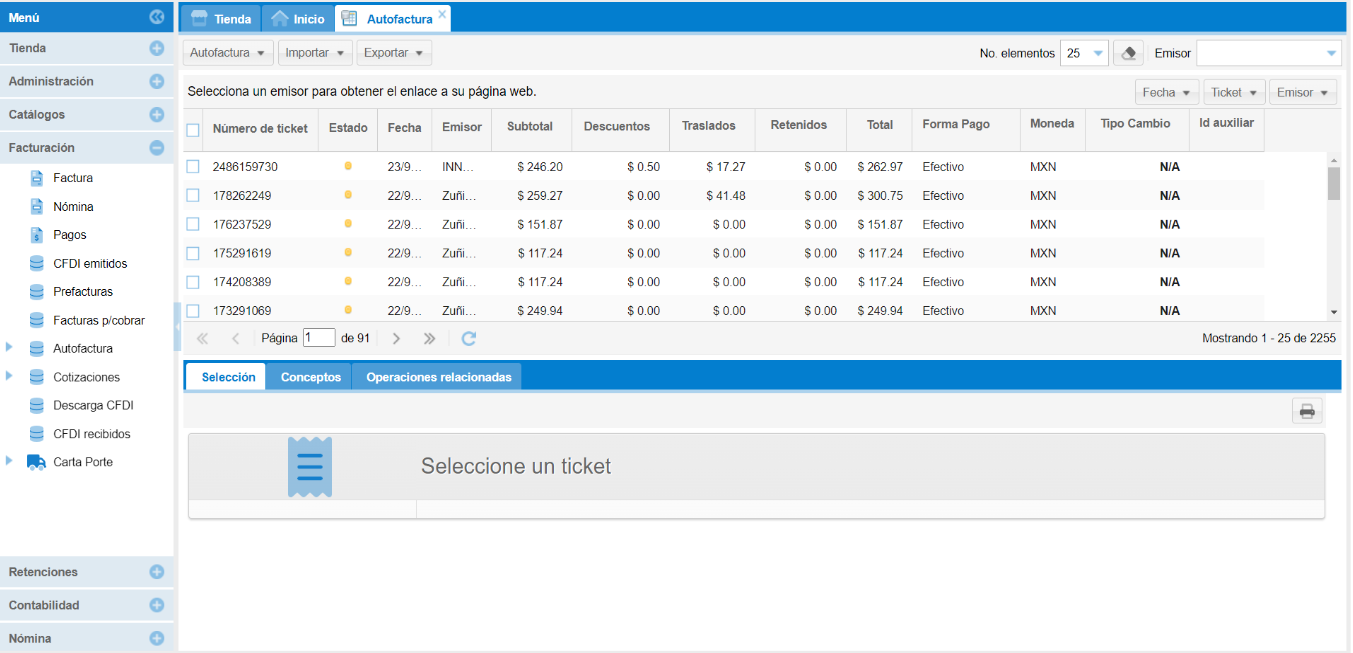The height and width of the screenshot is (653, 1353).
Task: Jump to last page arrow
Action: pos(429,338)
